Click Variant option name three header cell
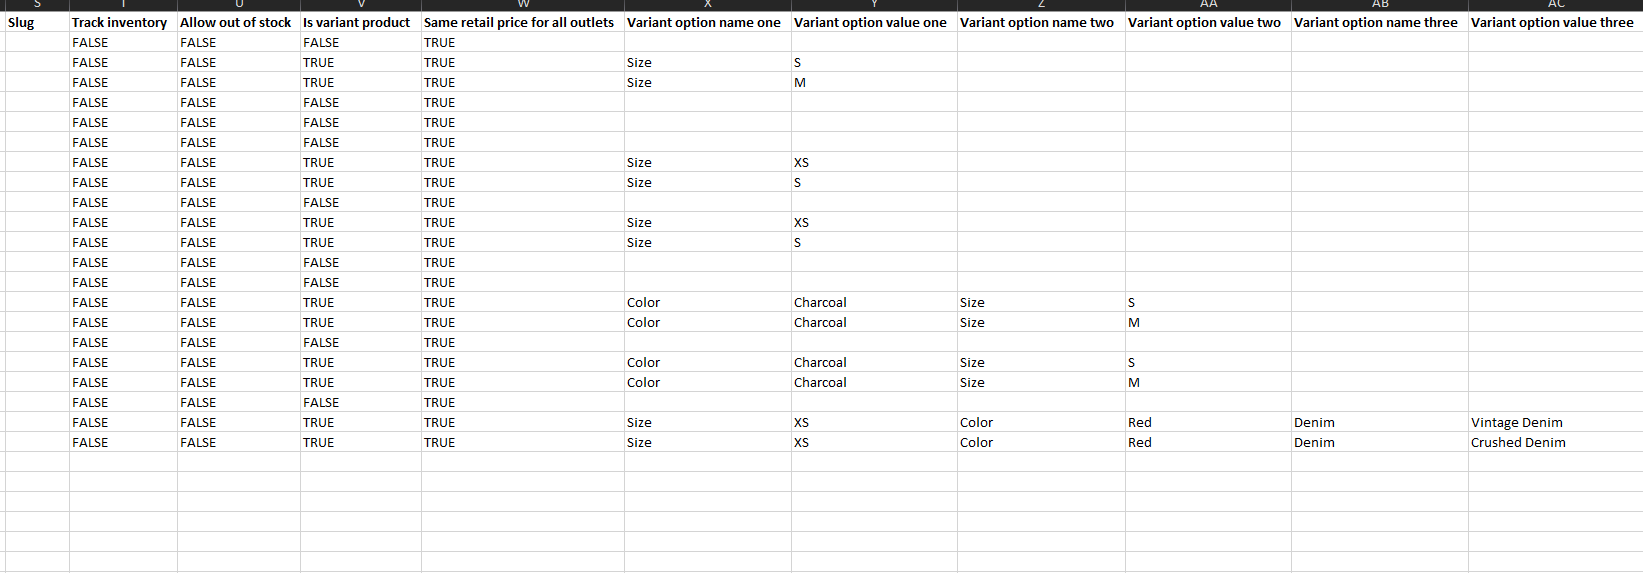Image resolution: width=1643 pixels, height=573 pixels. pyautogui.click(x=1380, y=22)
